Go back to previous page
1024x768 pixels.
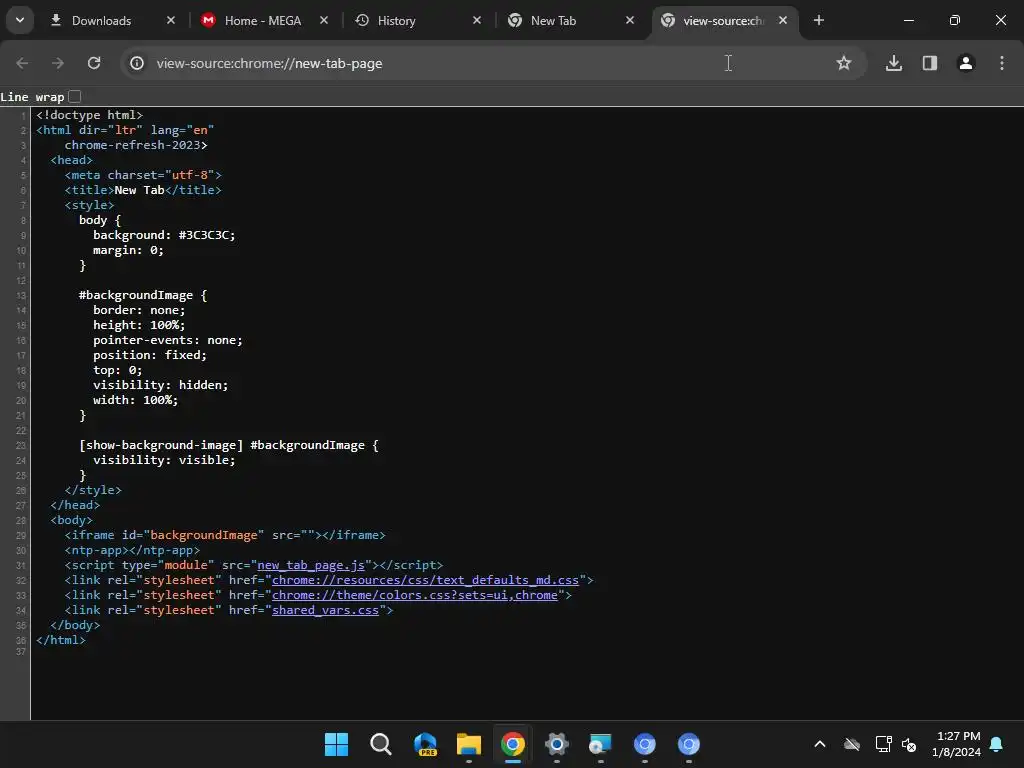point(22,63)
